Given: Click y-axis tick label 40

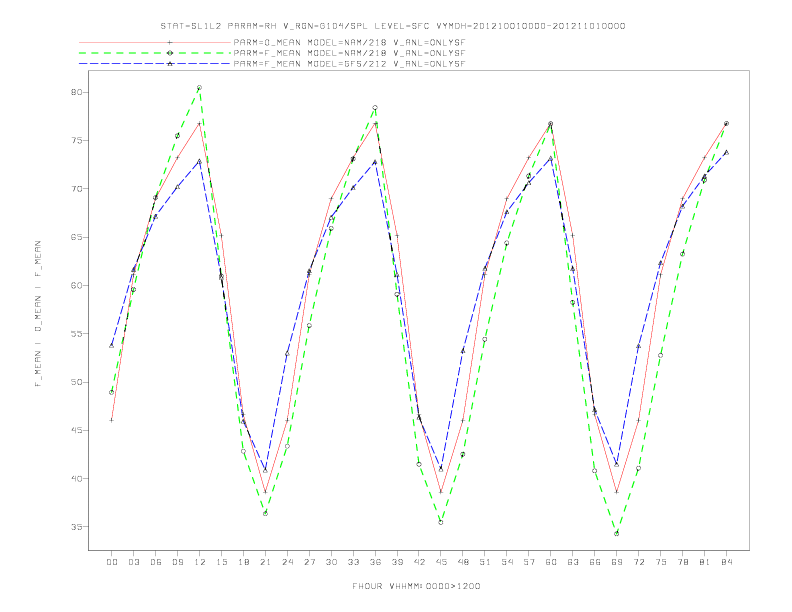Looking at the screenshot, I should click(76, 479).
